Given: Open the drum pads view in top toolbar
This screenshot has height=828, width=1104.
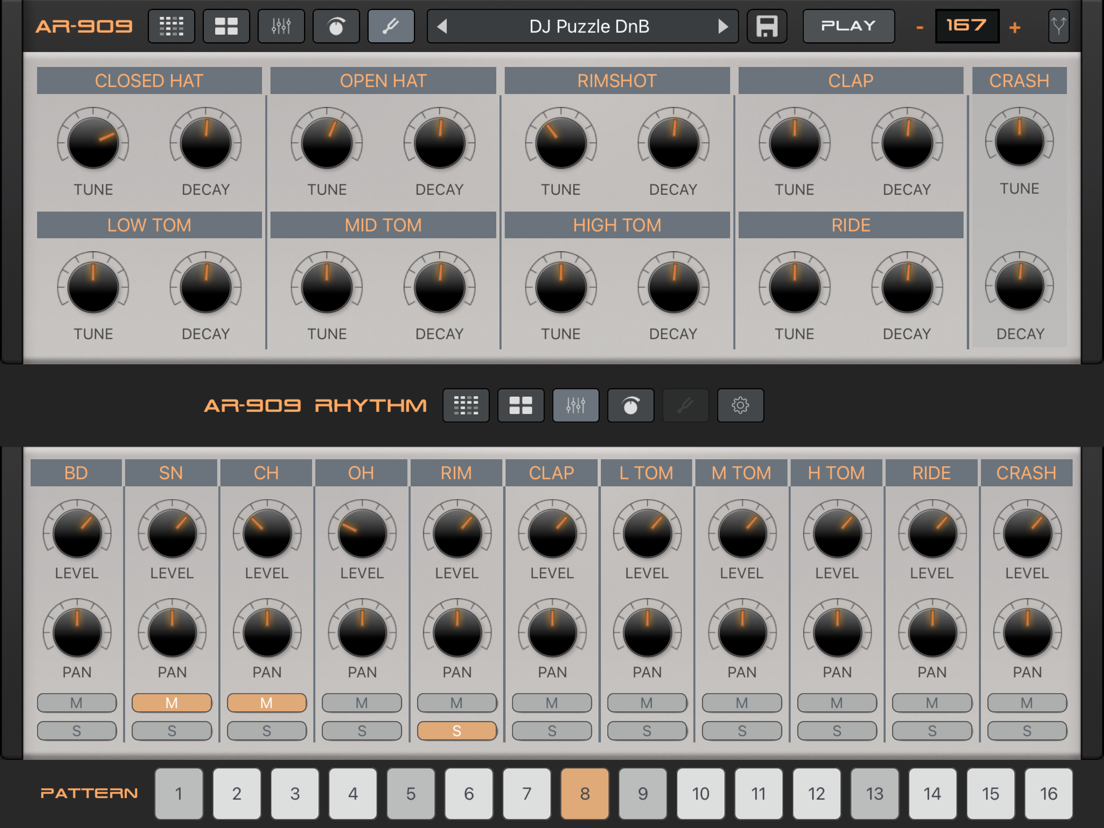Looking at the screenshot, I should [226, 27].
